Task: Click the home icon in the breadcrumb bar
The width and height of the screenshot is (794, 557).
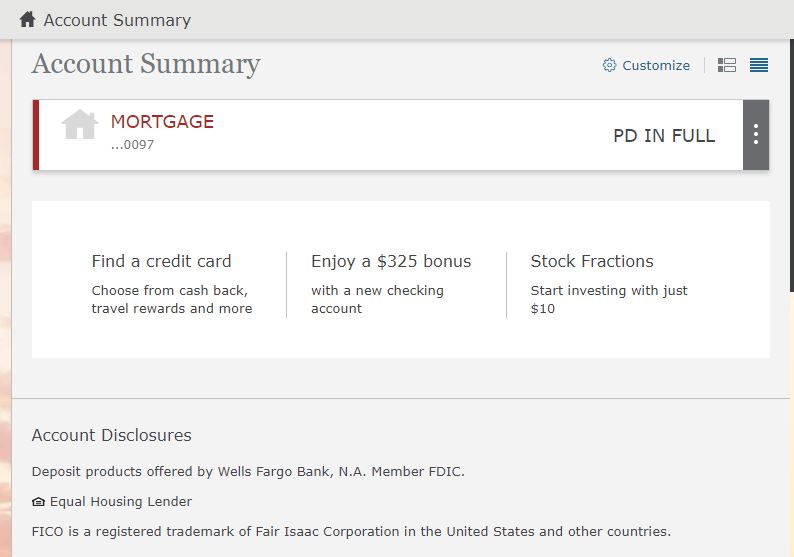Action: pos(27,19)
